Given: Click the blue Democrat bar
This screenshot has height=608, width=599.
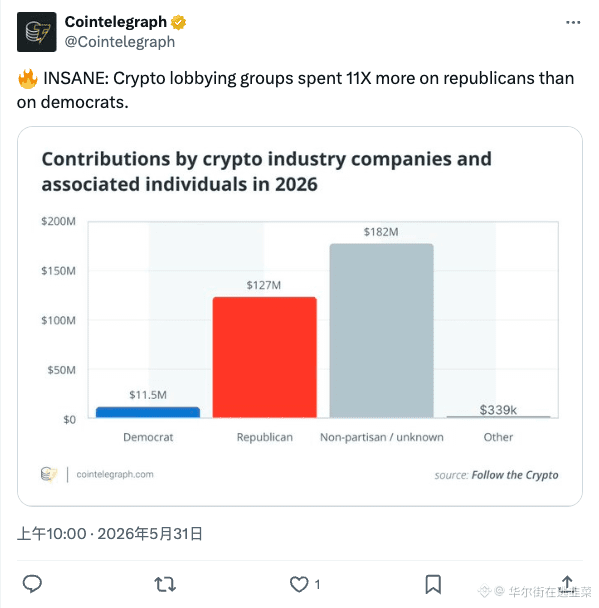Looking at the screenshot, I should tap(148, 412).
